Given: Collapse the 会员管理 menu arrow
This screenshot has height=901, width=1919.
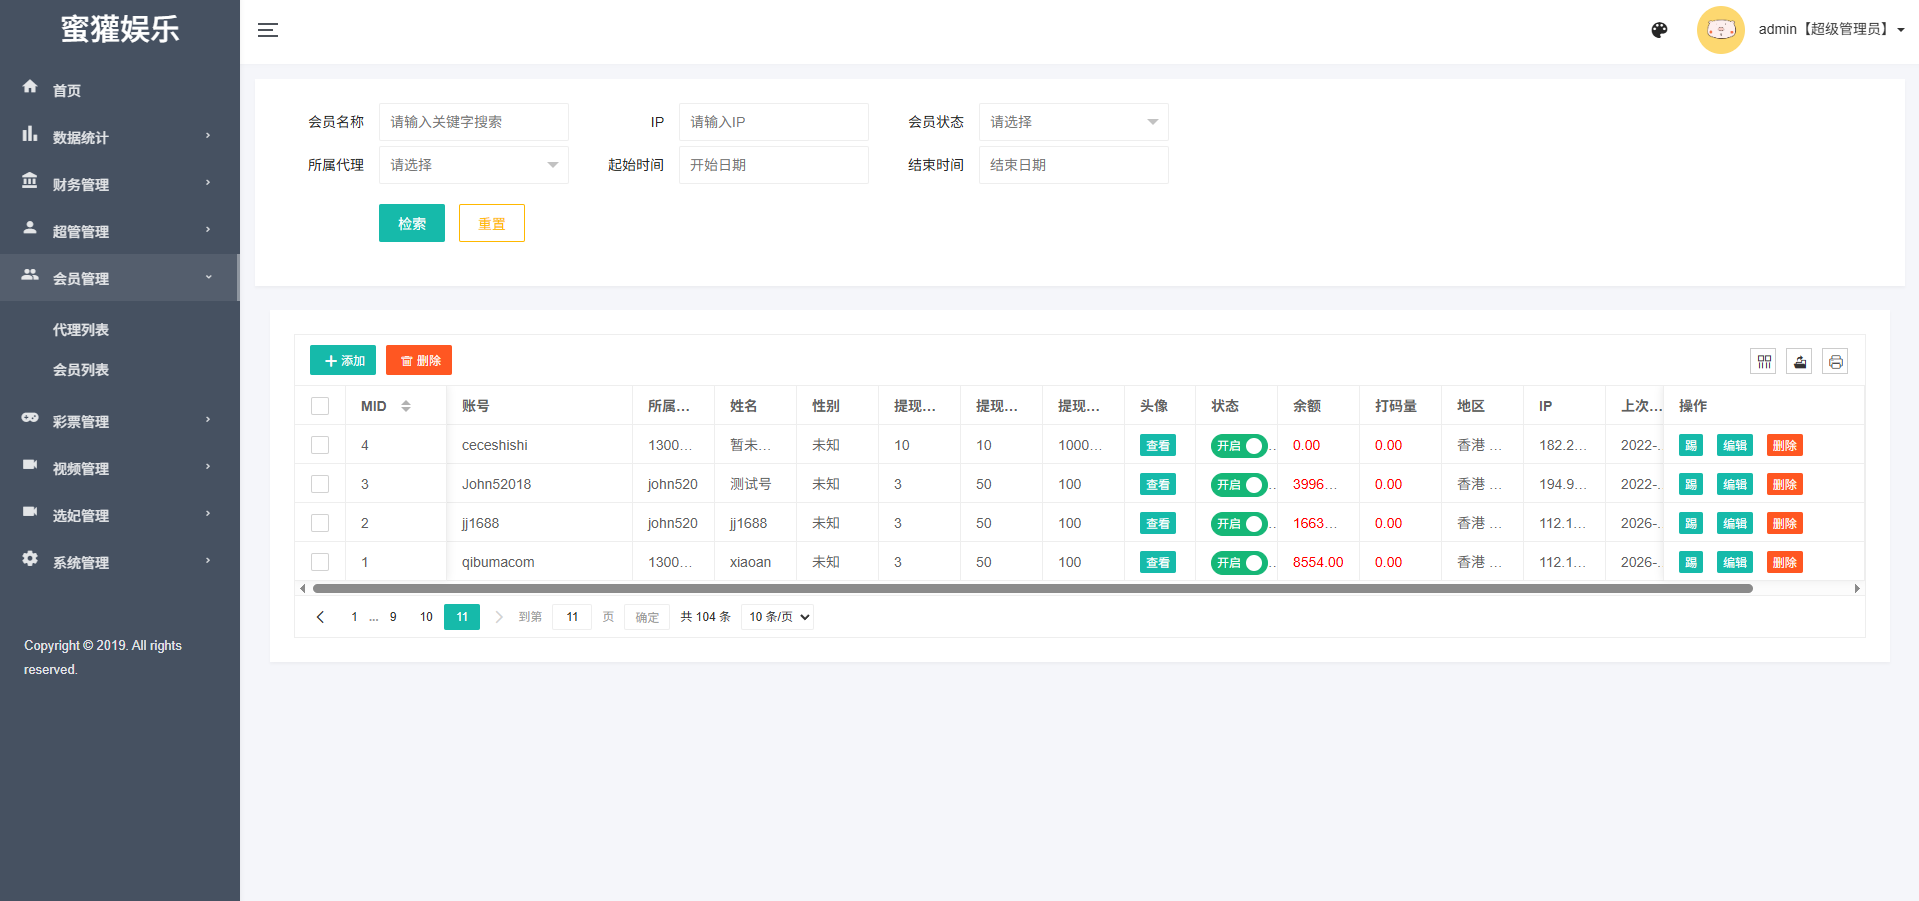Looking at the screenshot, I should pyautogui.click(x=208, y=277).
